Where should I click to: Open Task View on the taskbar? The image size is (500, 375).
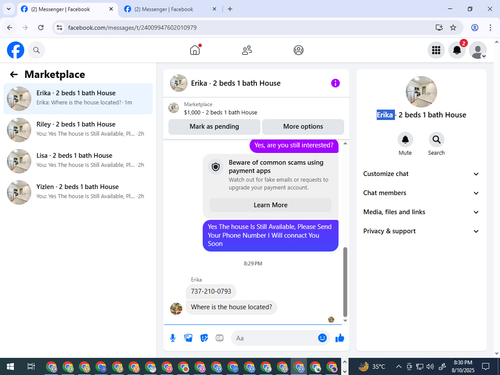coord(31,367)
